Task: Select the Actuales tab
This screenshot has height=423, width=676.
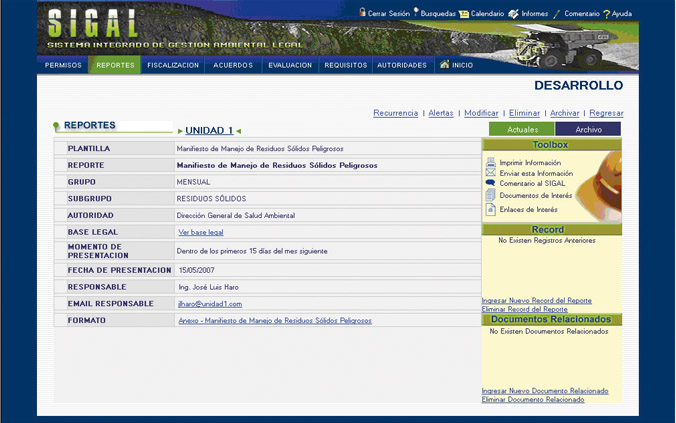Action: point(521,130)
